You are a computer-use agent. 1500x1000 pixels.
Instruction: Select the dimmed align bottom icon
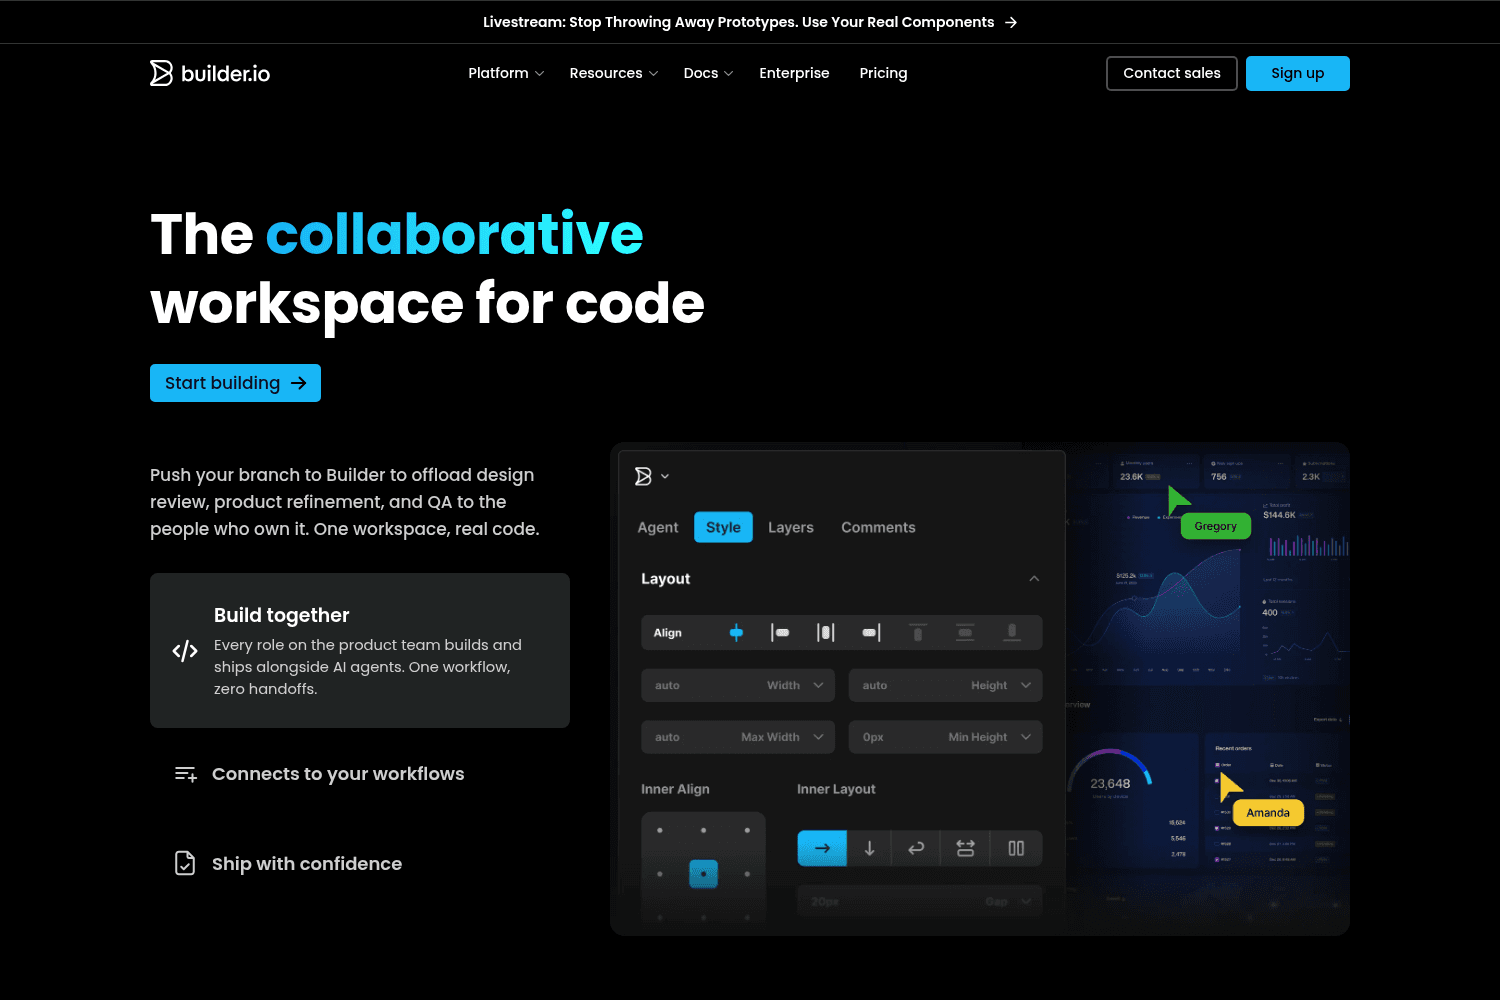click(x=1012, y=632)
